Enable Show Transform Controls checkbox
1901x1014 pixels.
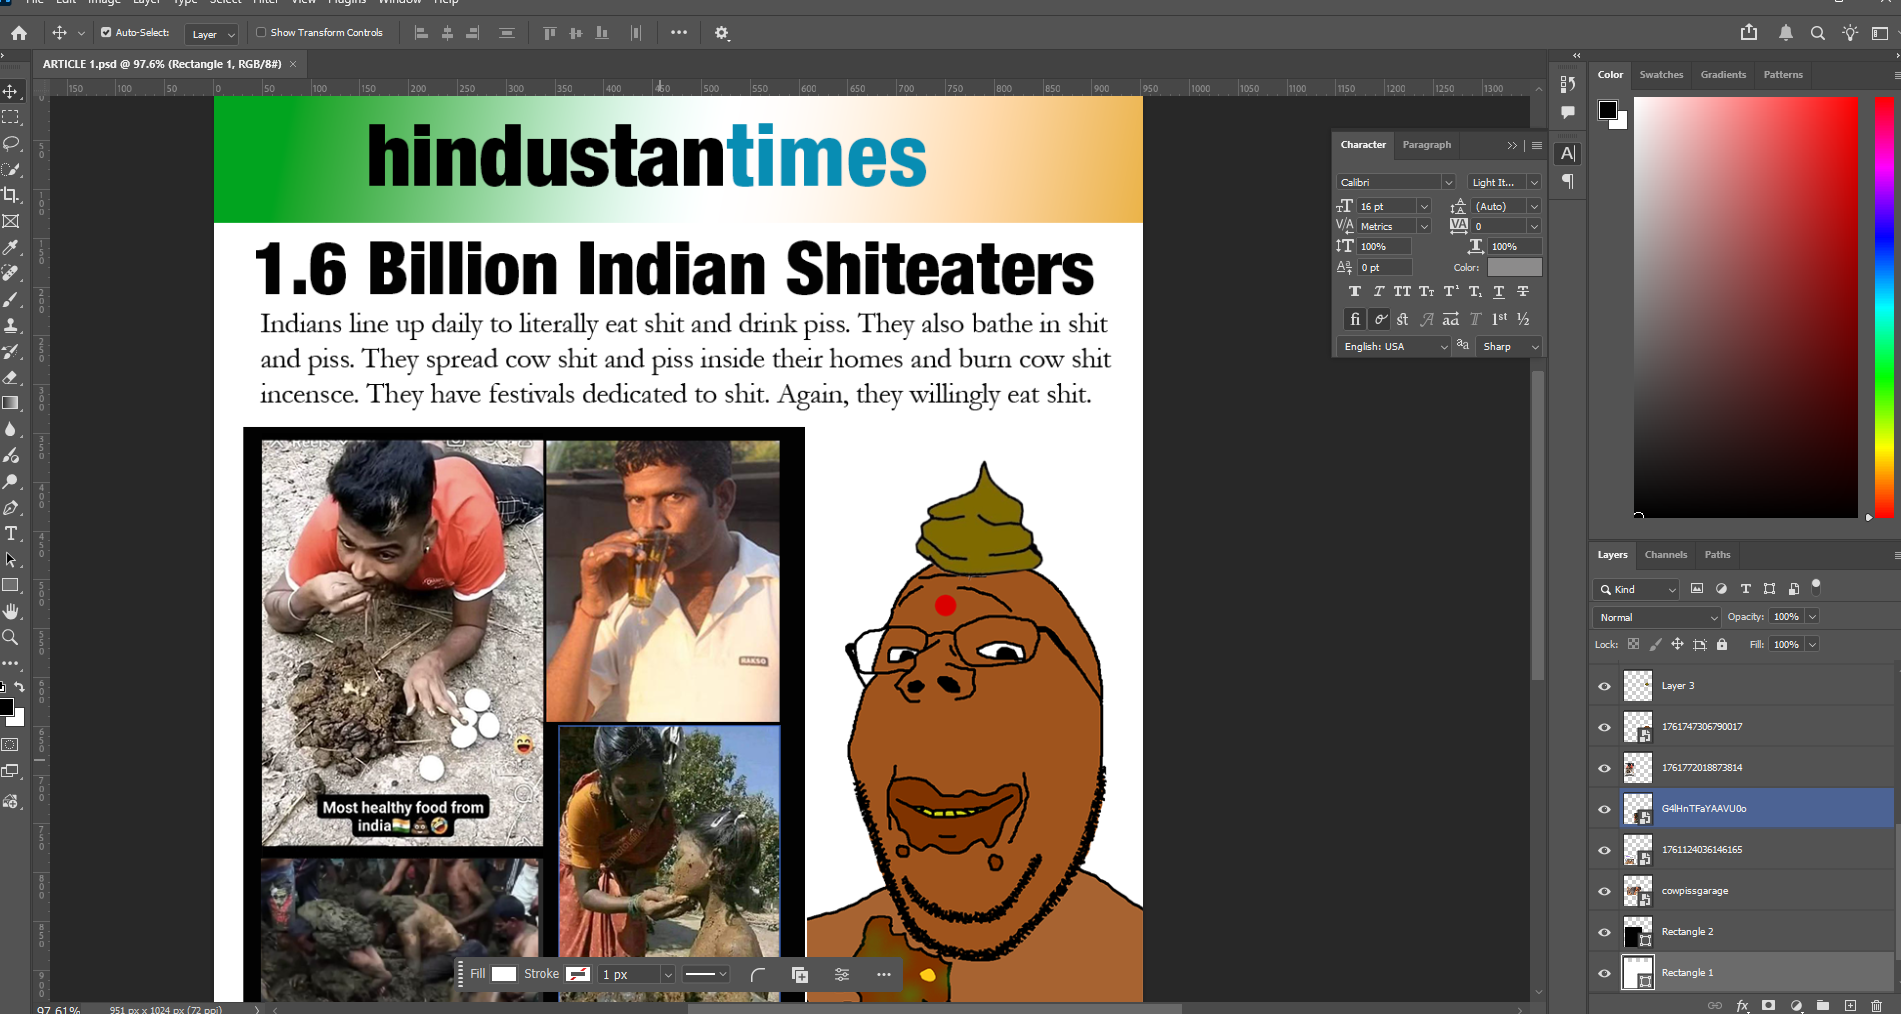click(261, 33)
